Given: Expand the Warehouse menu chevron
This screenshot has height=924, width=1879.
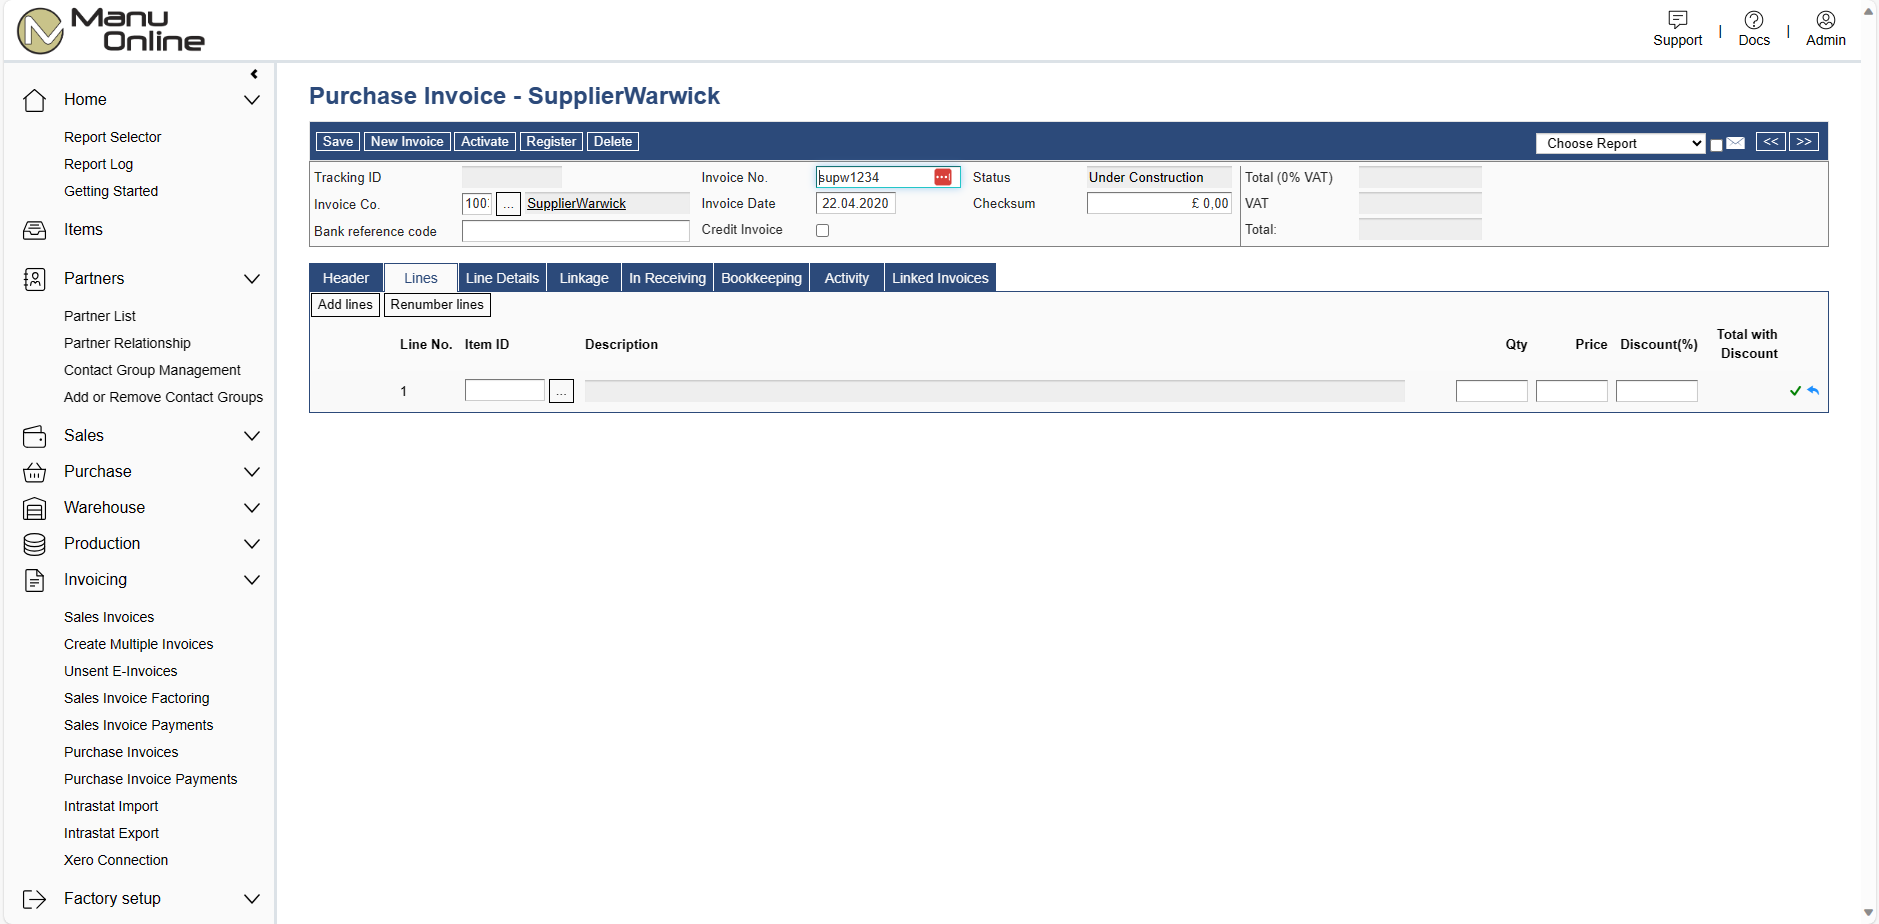Looking at the screenshot, I should tap(252, 508).
